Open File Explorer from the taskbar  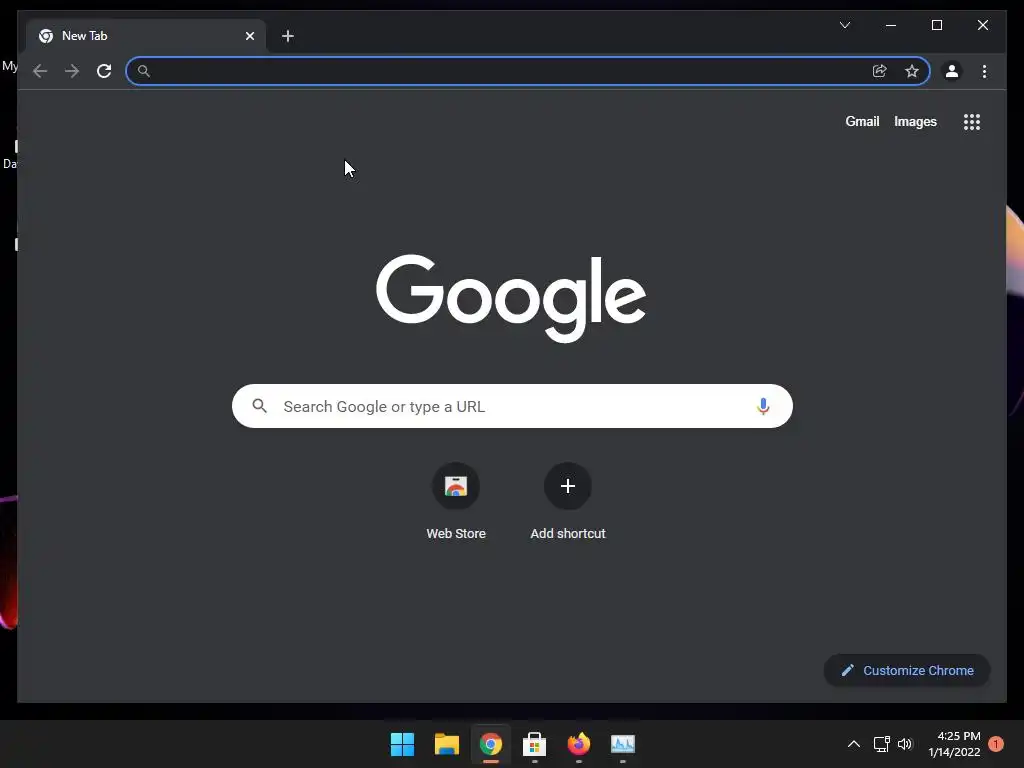[447, 744]
